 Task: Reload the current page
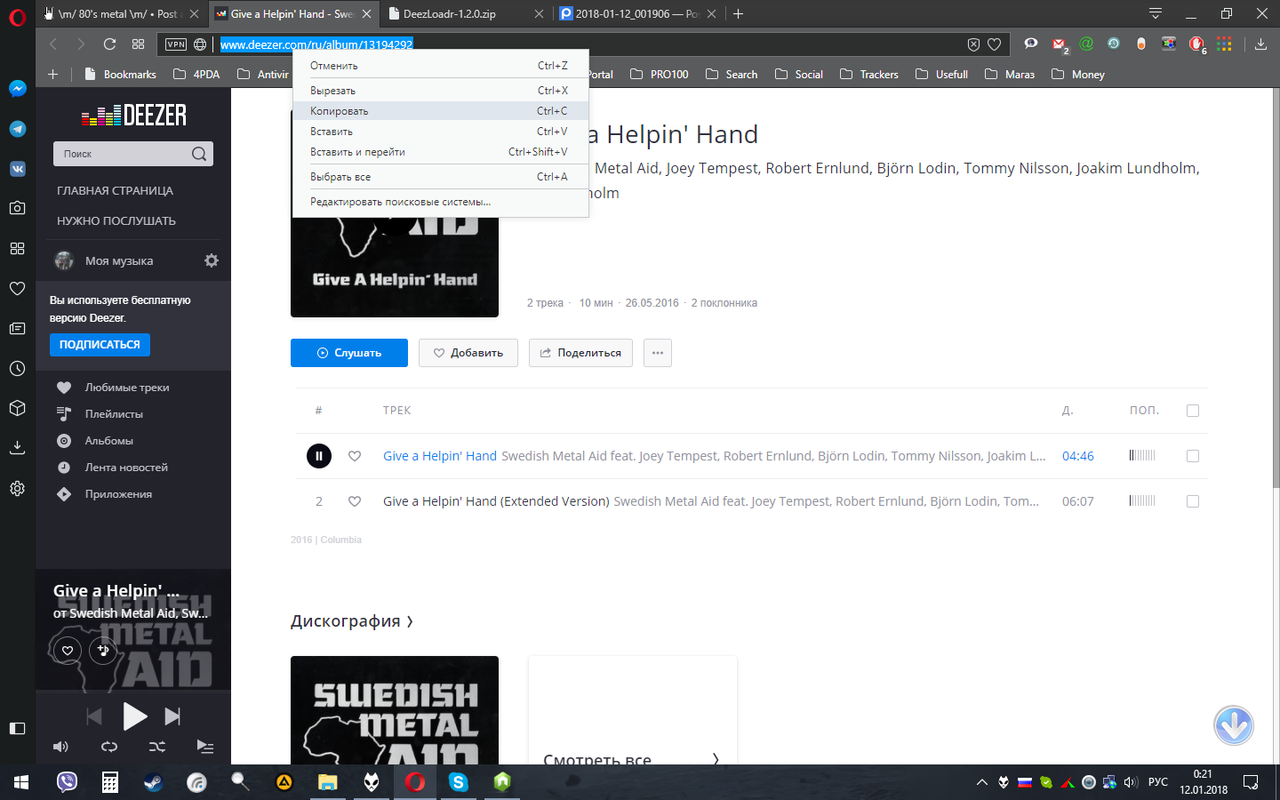pyautogui.click(x=110, y=44)
